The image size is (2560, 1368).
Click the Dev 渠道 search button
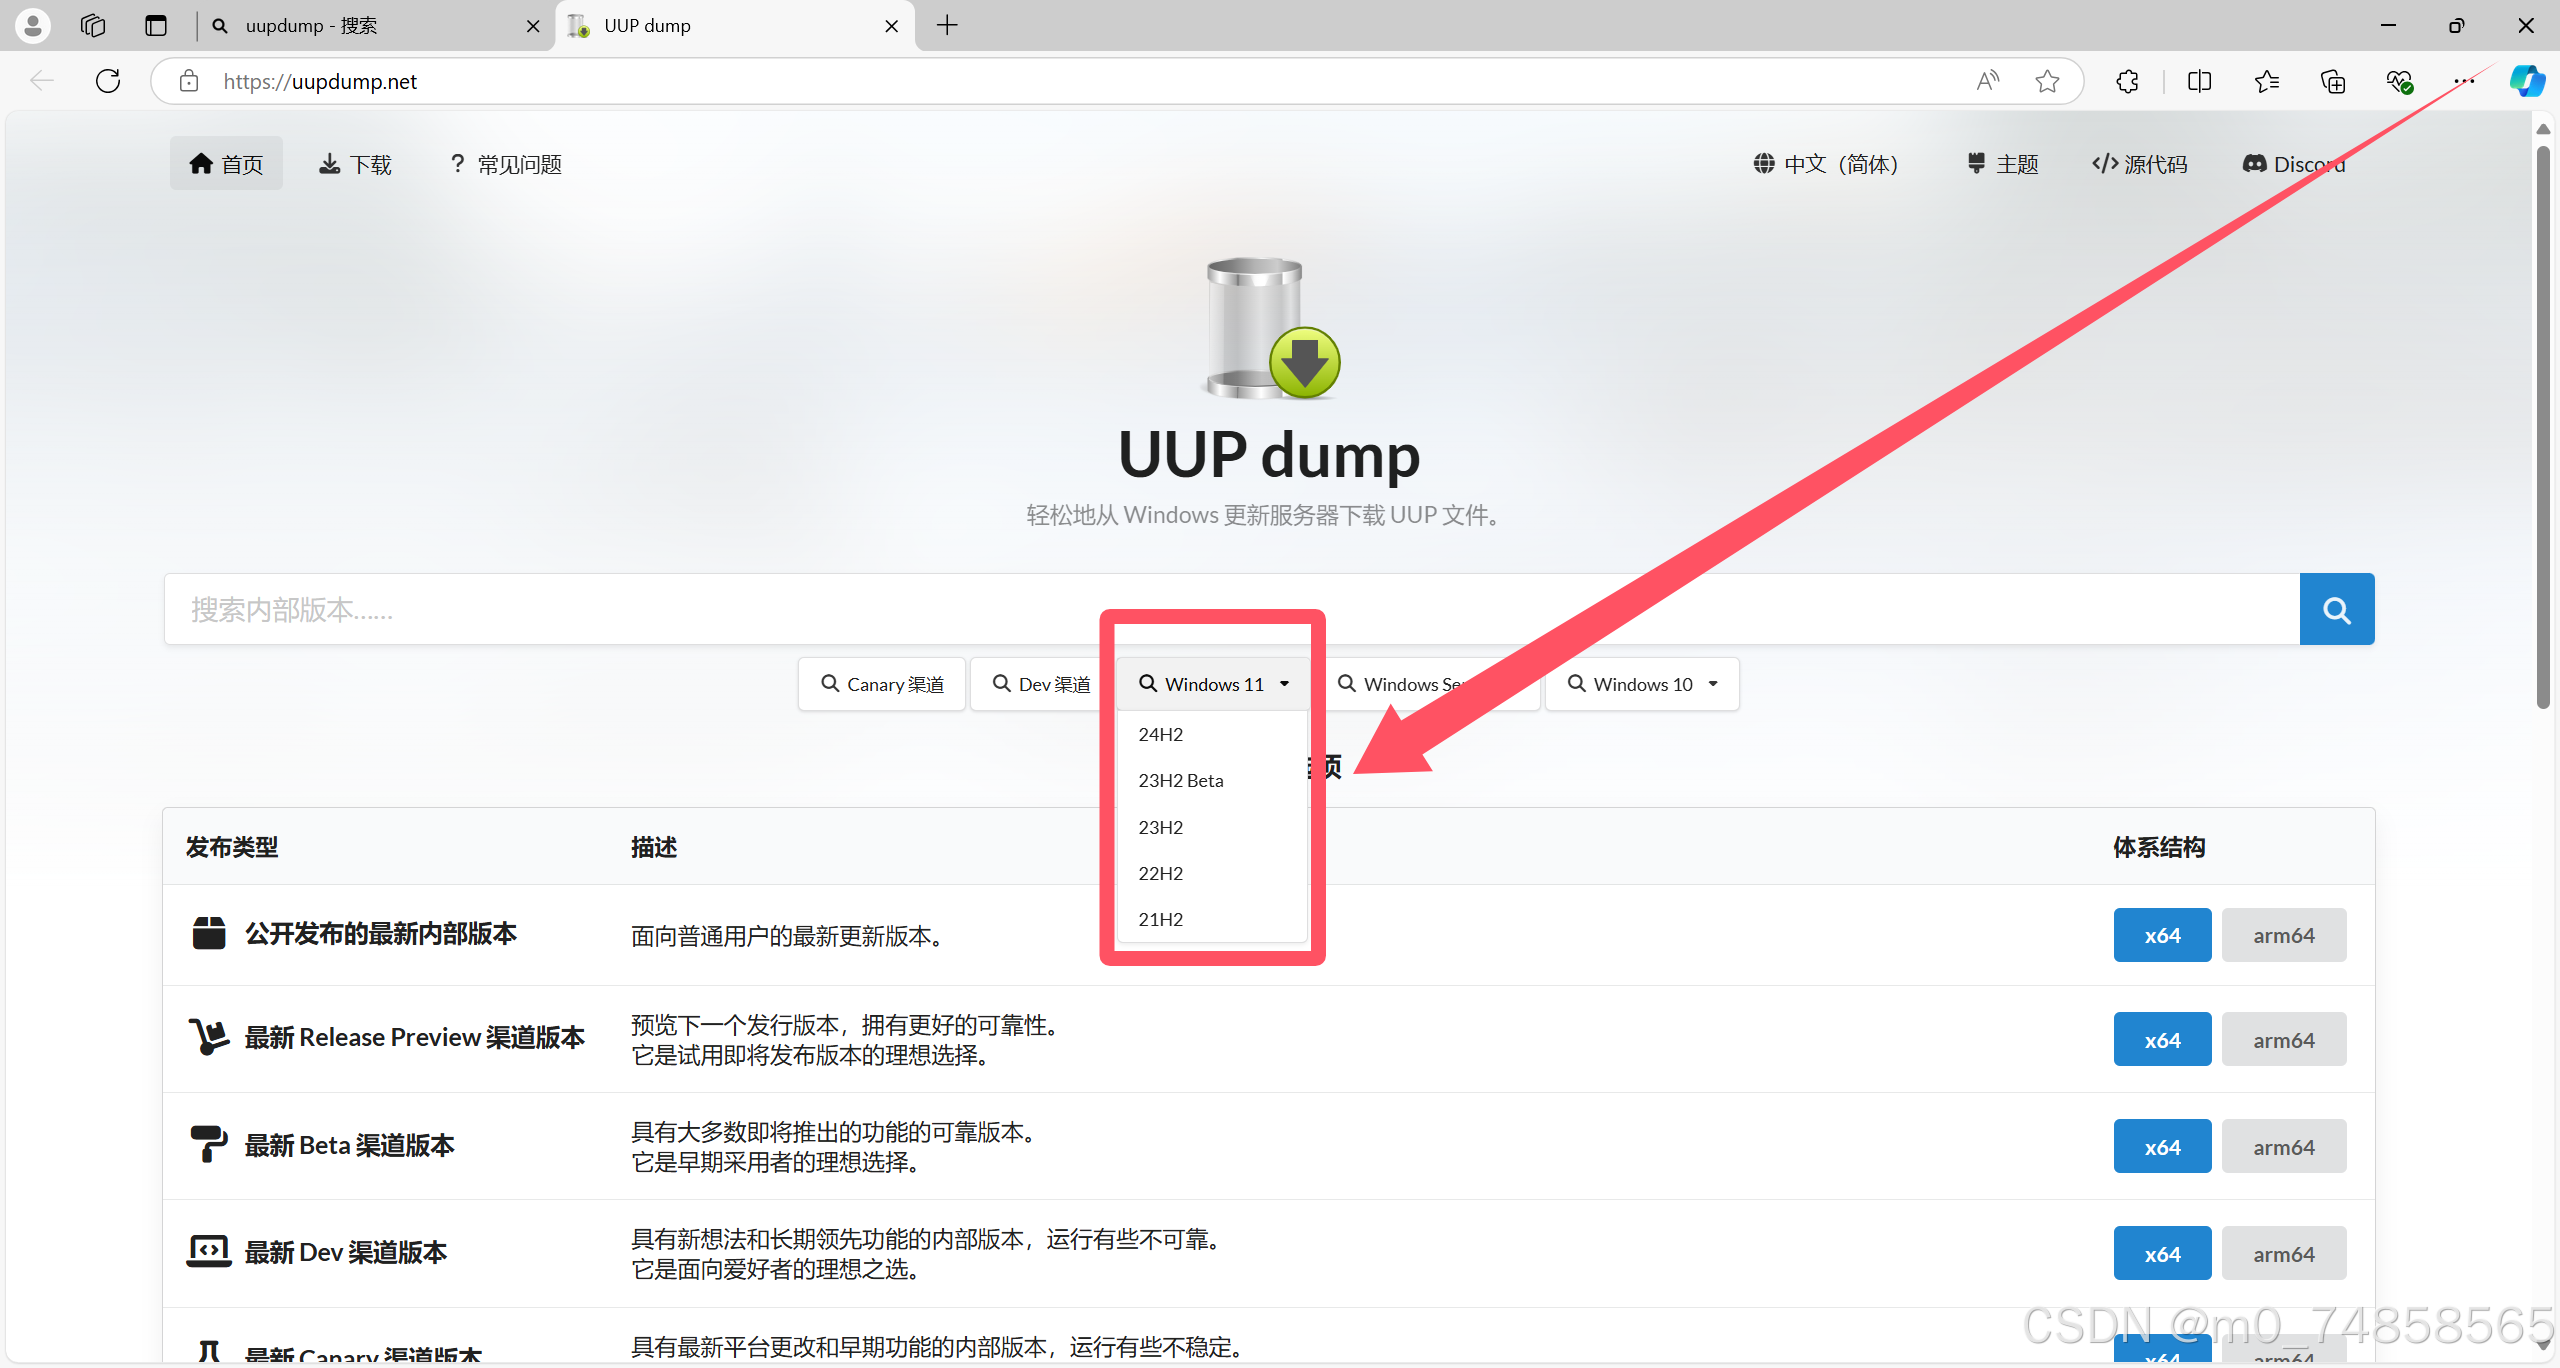point(1041,684)
